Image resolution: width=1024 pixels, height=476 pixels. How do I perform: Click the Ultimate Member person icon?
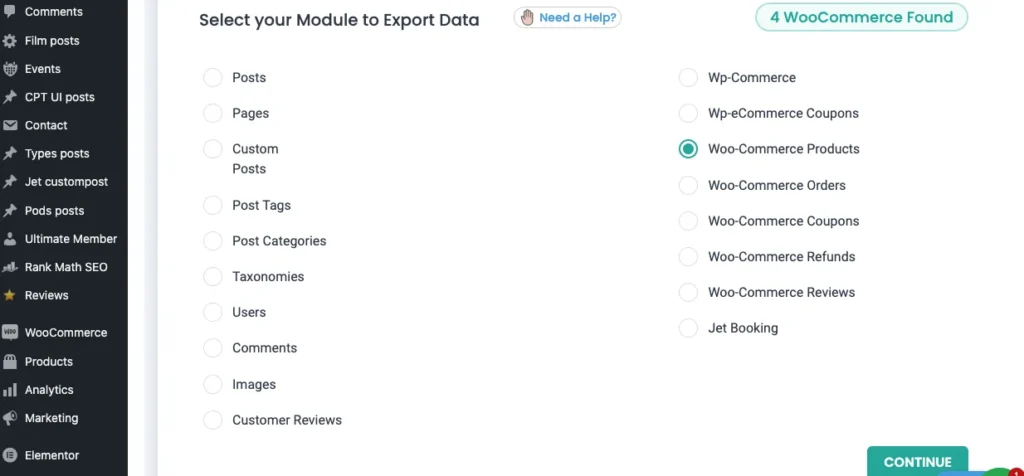point(10,239)
